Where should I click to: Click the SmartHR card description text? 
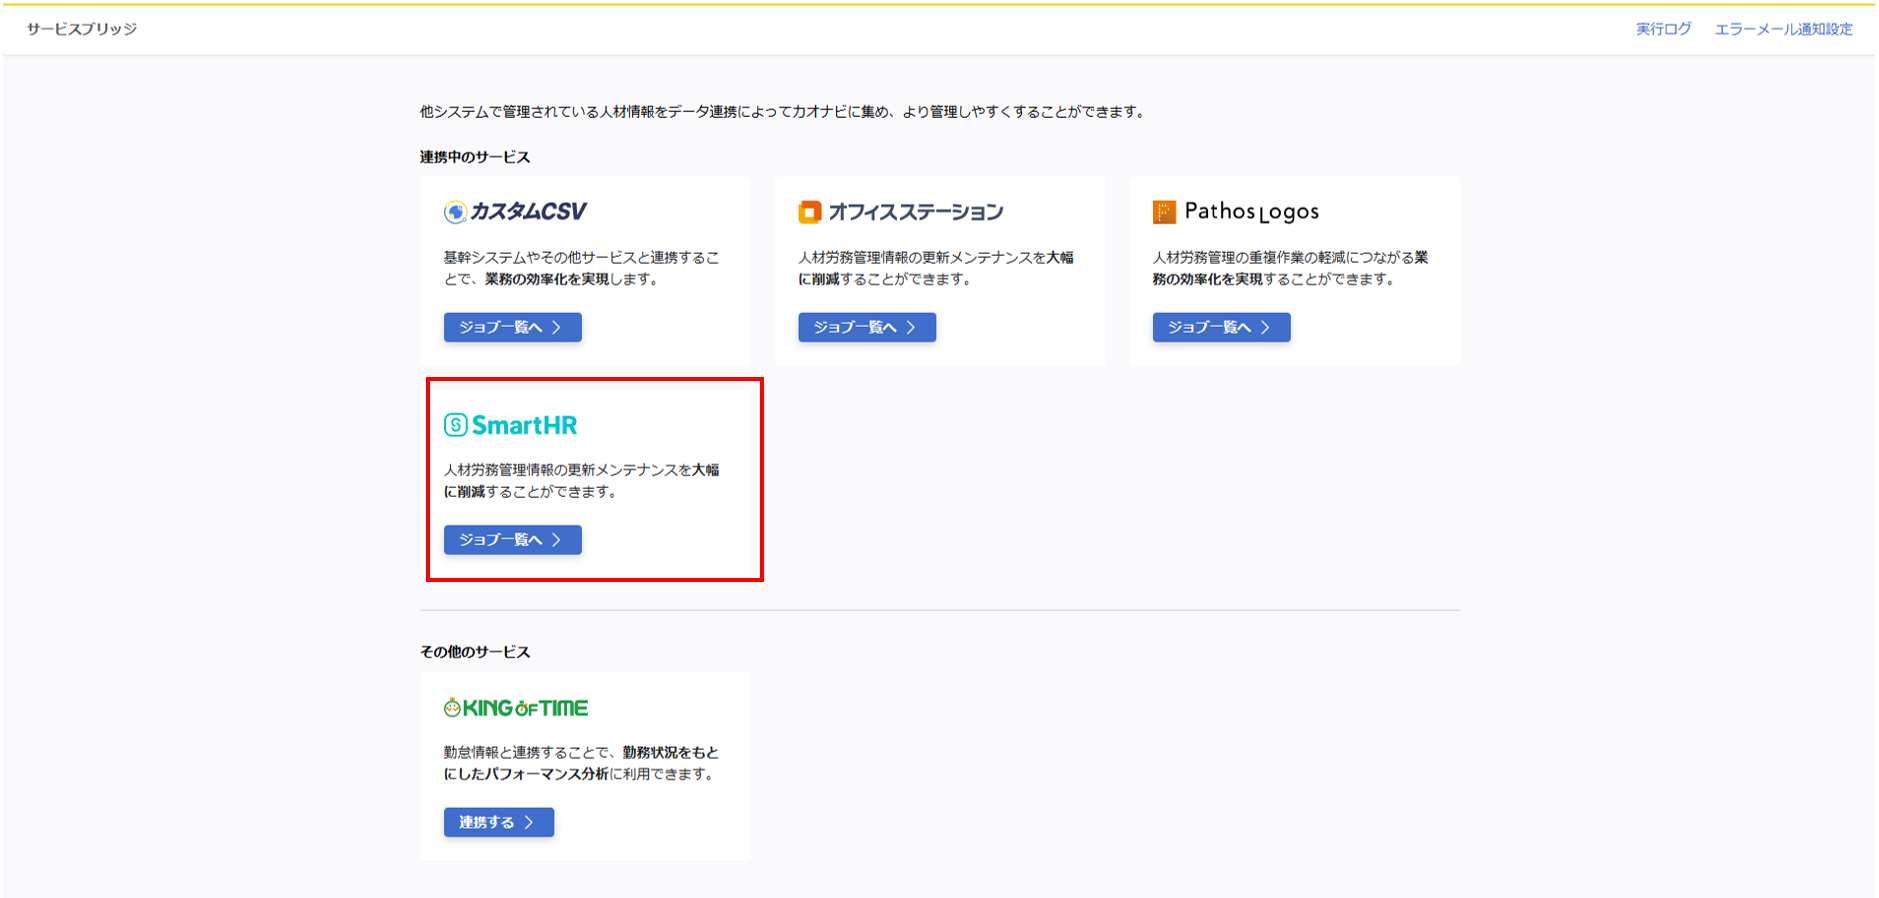click(x=582, y=481)
